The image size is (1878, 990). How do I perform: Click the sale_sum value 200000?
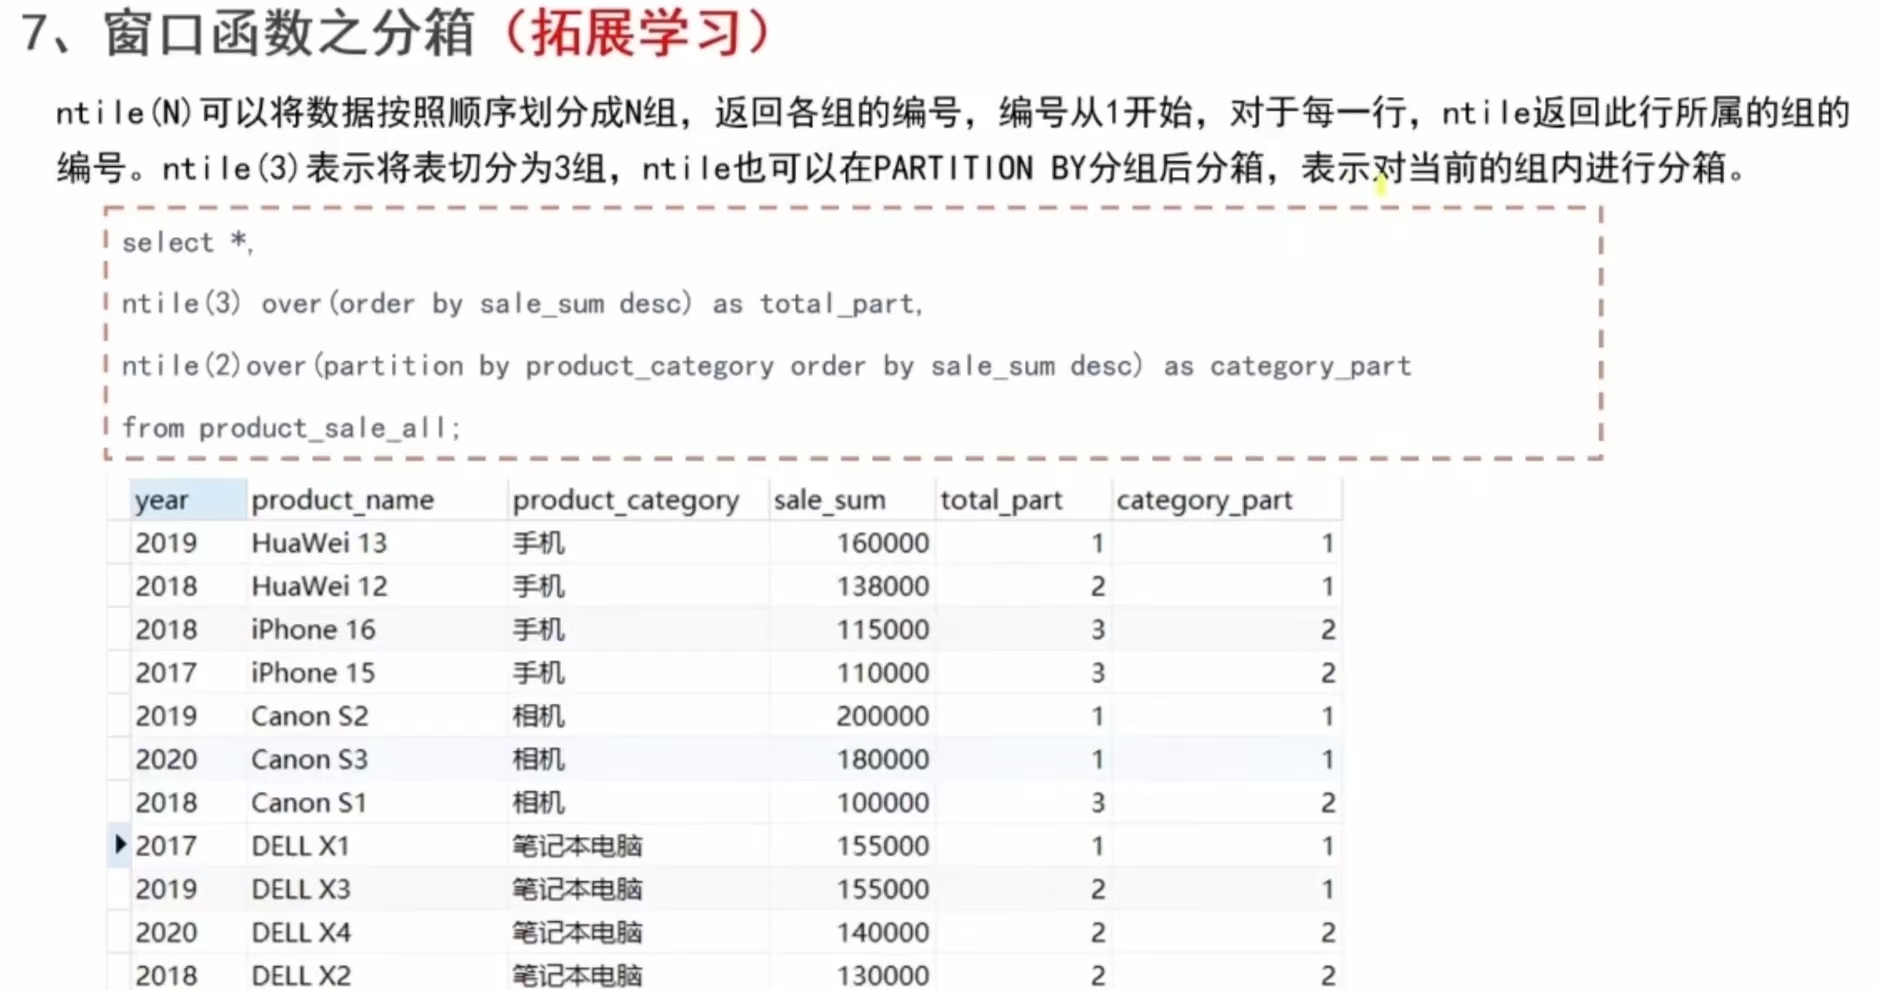pyautogui.click(x=883, y=716)
